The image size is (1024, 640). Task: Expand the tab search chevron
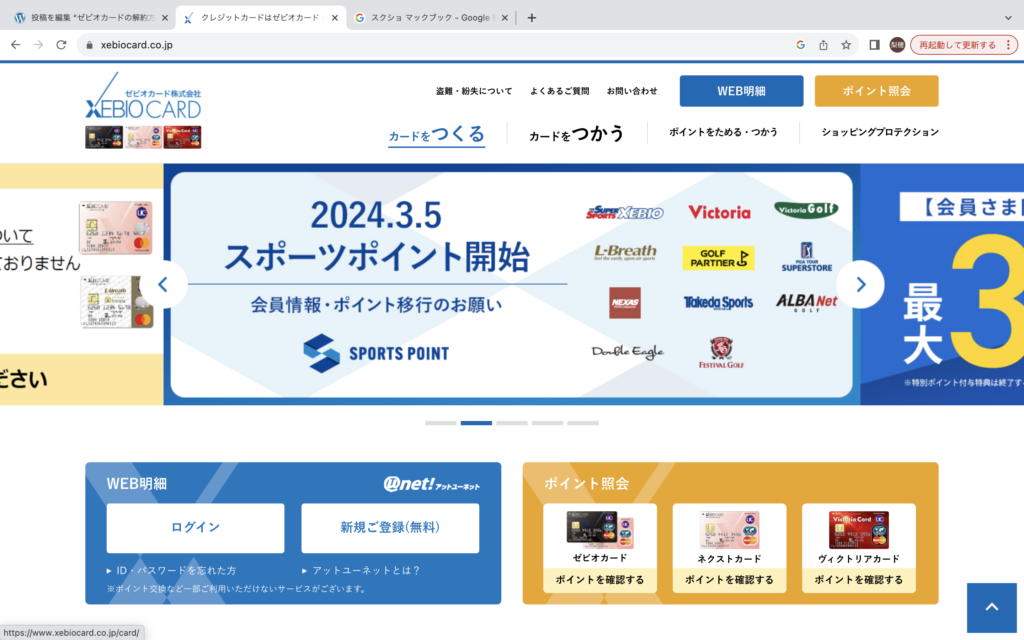point(1008,18)
